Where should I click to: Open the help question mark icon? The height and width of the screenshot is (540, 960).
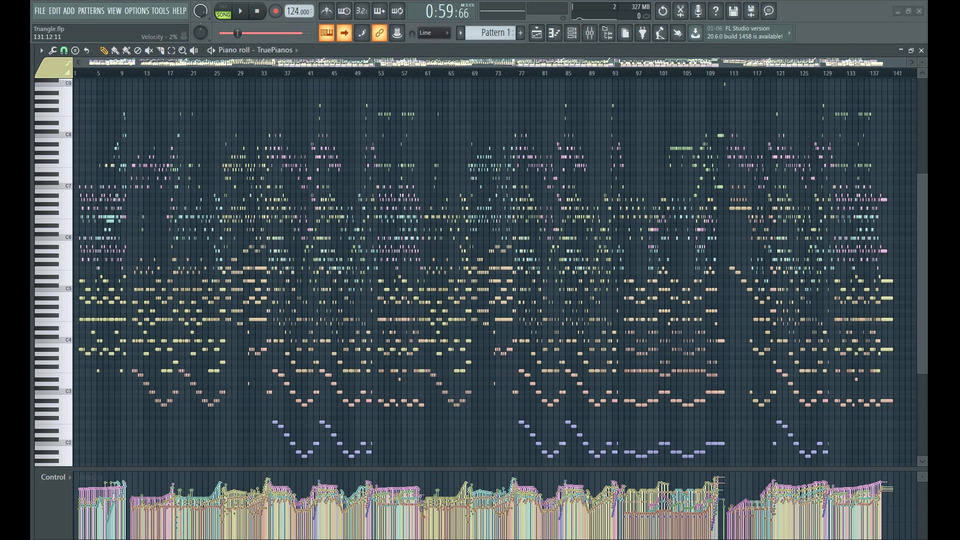pos(715,11)
